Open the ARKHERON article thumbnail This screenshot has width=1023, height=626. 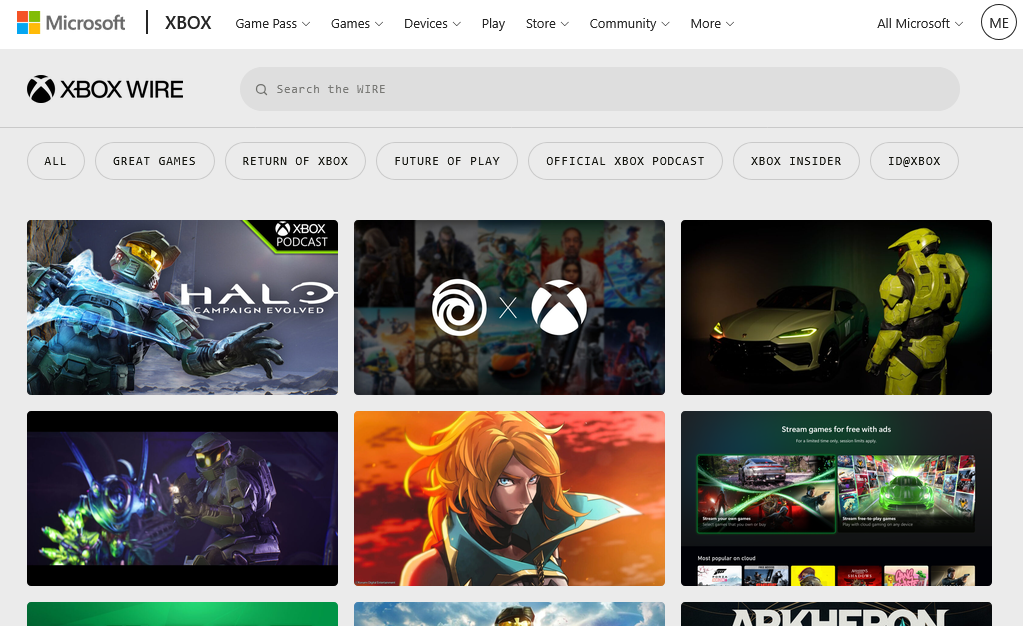(836, 614)
